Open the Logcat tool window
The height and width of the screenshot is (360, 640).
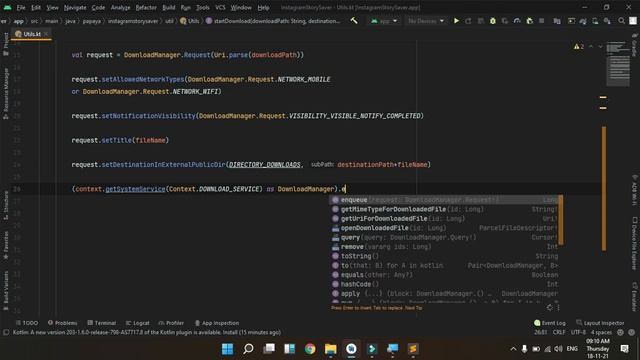[137, 323]
